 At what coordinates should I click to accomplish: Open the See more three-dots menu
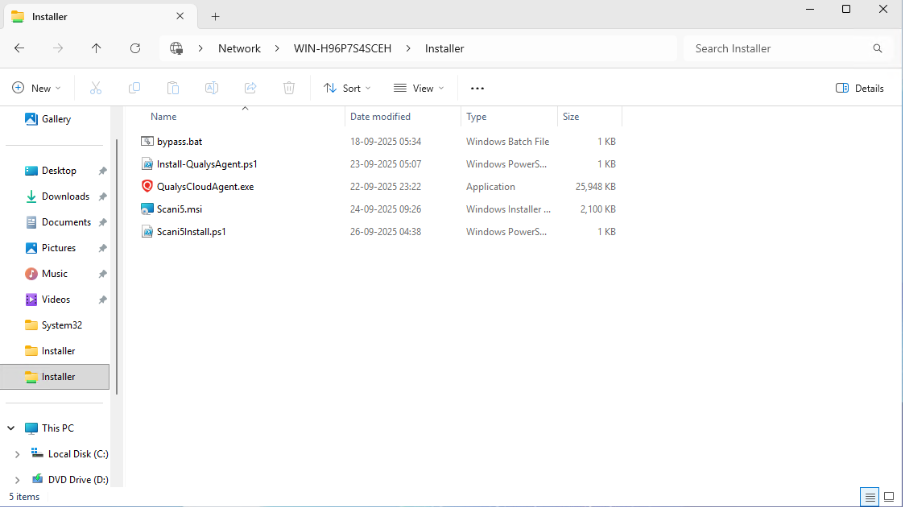pyautogui.click(x=477, y=88)
